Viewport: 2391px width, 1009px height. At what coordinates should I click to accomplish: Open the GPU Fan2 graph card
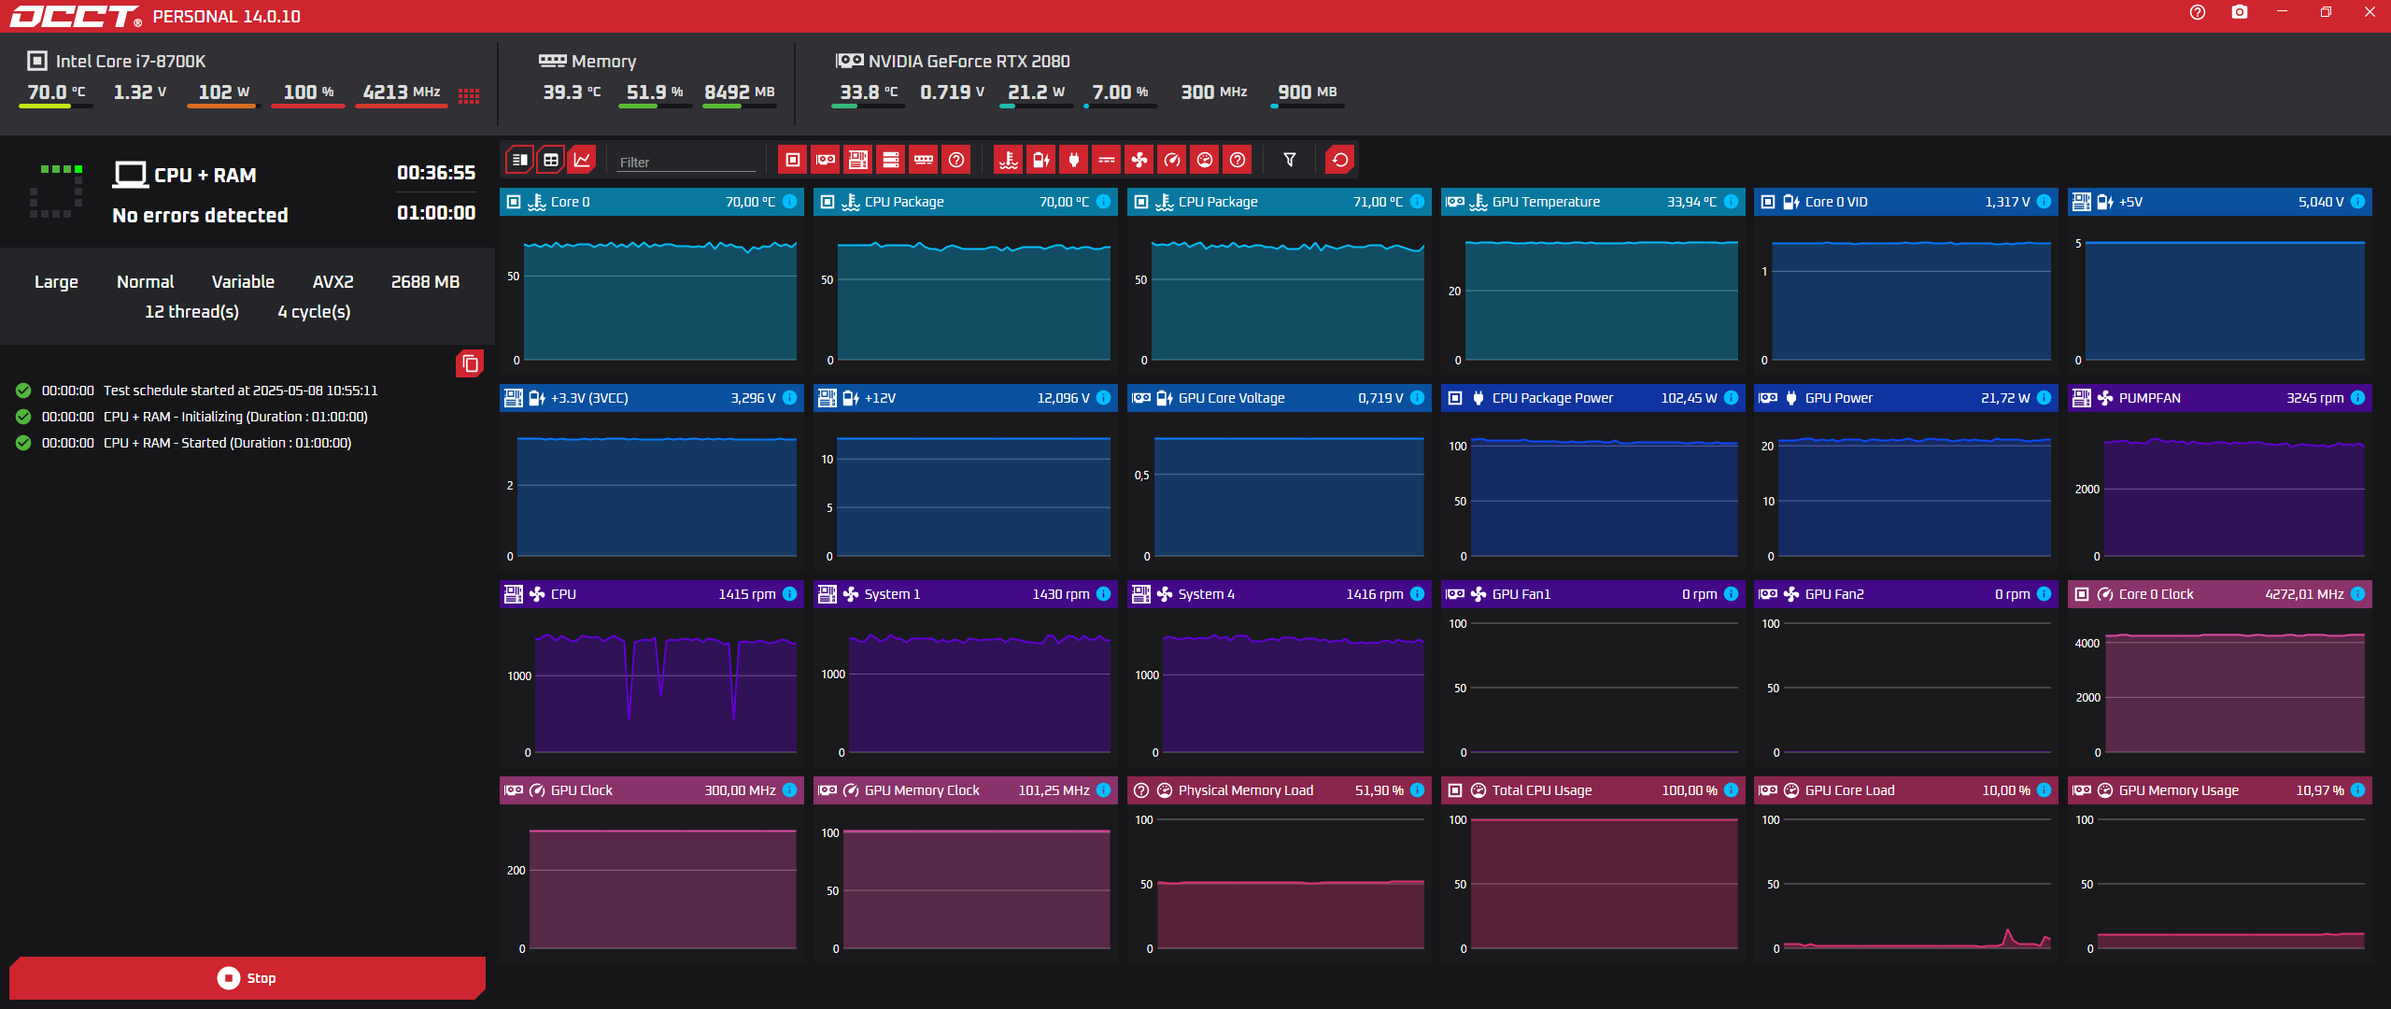[x=1906, y=672]
